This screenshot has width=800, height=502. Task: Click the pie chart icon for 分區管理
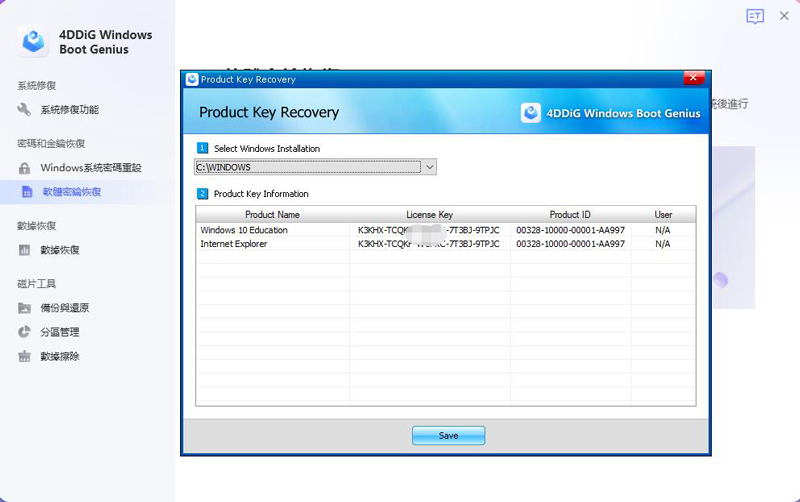[x=25, y=332]
